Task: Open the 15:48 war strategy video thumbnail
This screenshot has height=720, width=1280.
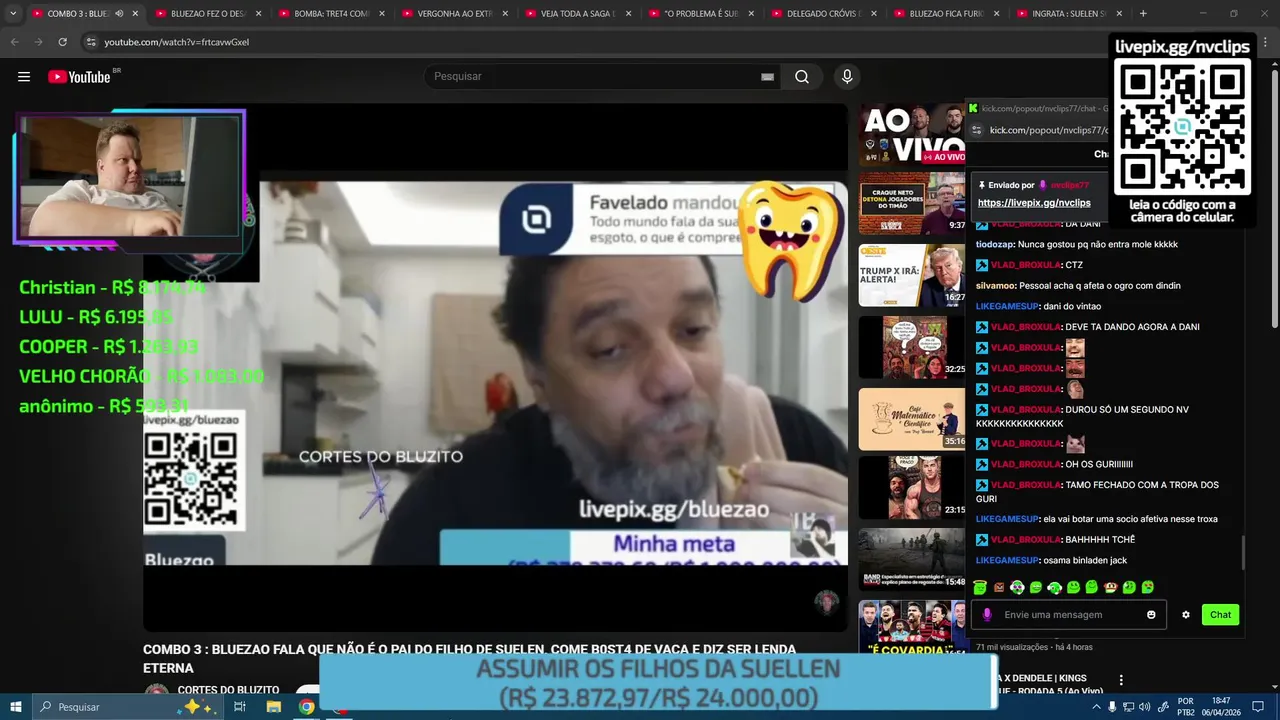Action: coord(912,559)
